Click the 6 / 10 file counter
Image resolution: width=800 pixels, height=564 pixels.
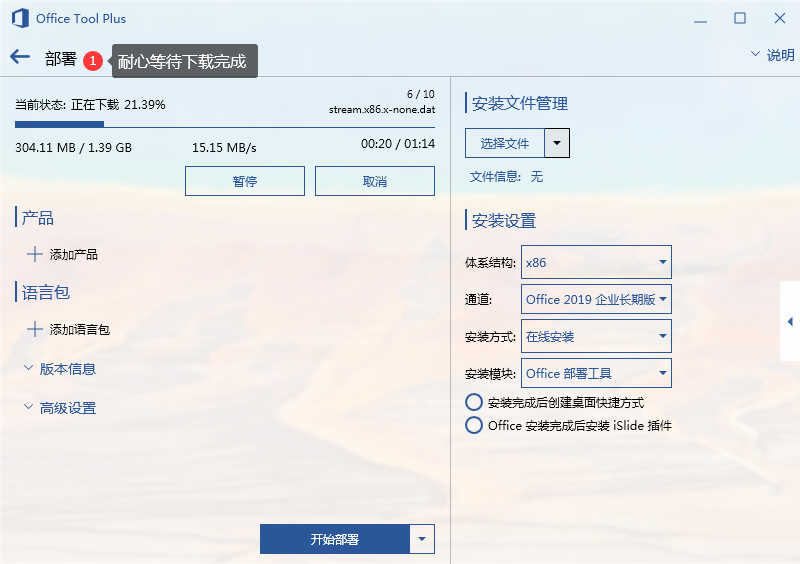(x=420, y=94)
